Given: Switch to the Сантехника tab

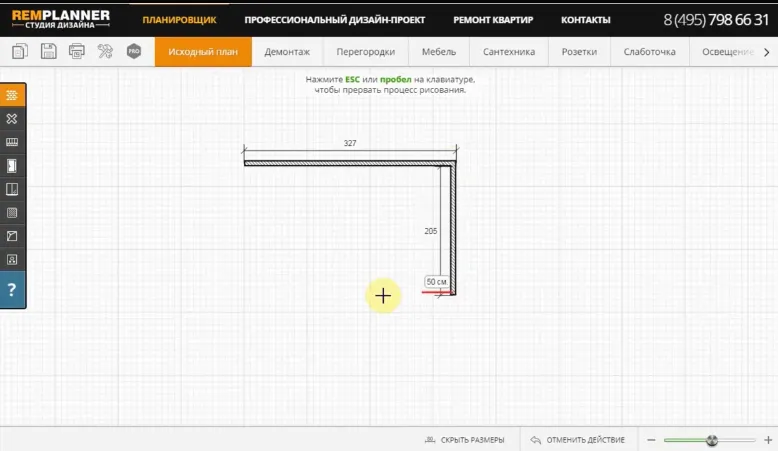Looking at the screenshot, I should [509, 52].
